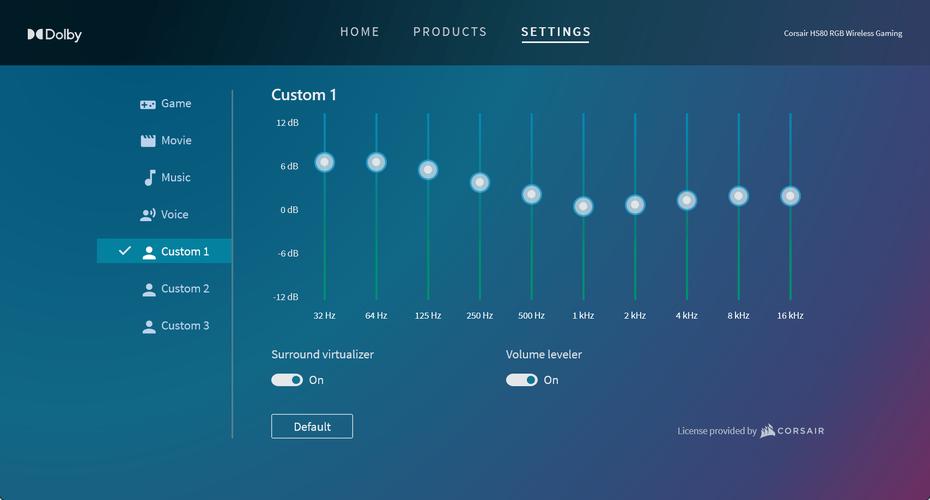Image resolution: width=930 pixels, height=500 pixels.
Task: Open the PRODUCTS tab
Action: [x=450, y=31]
